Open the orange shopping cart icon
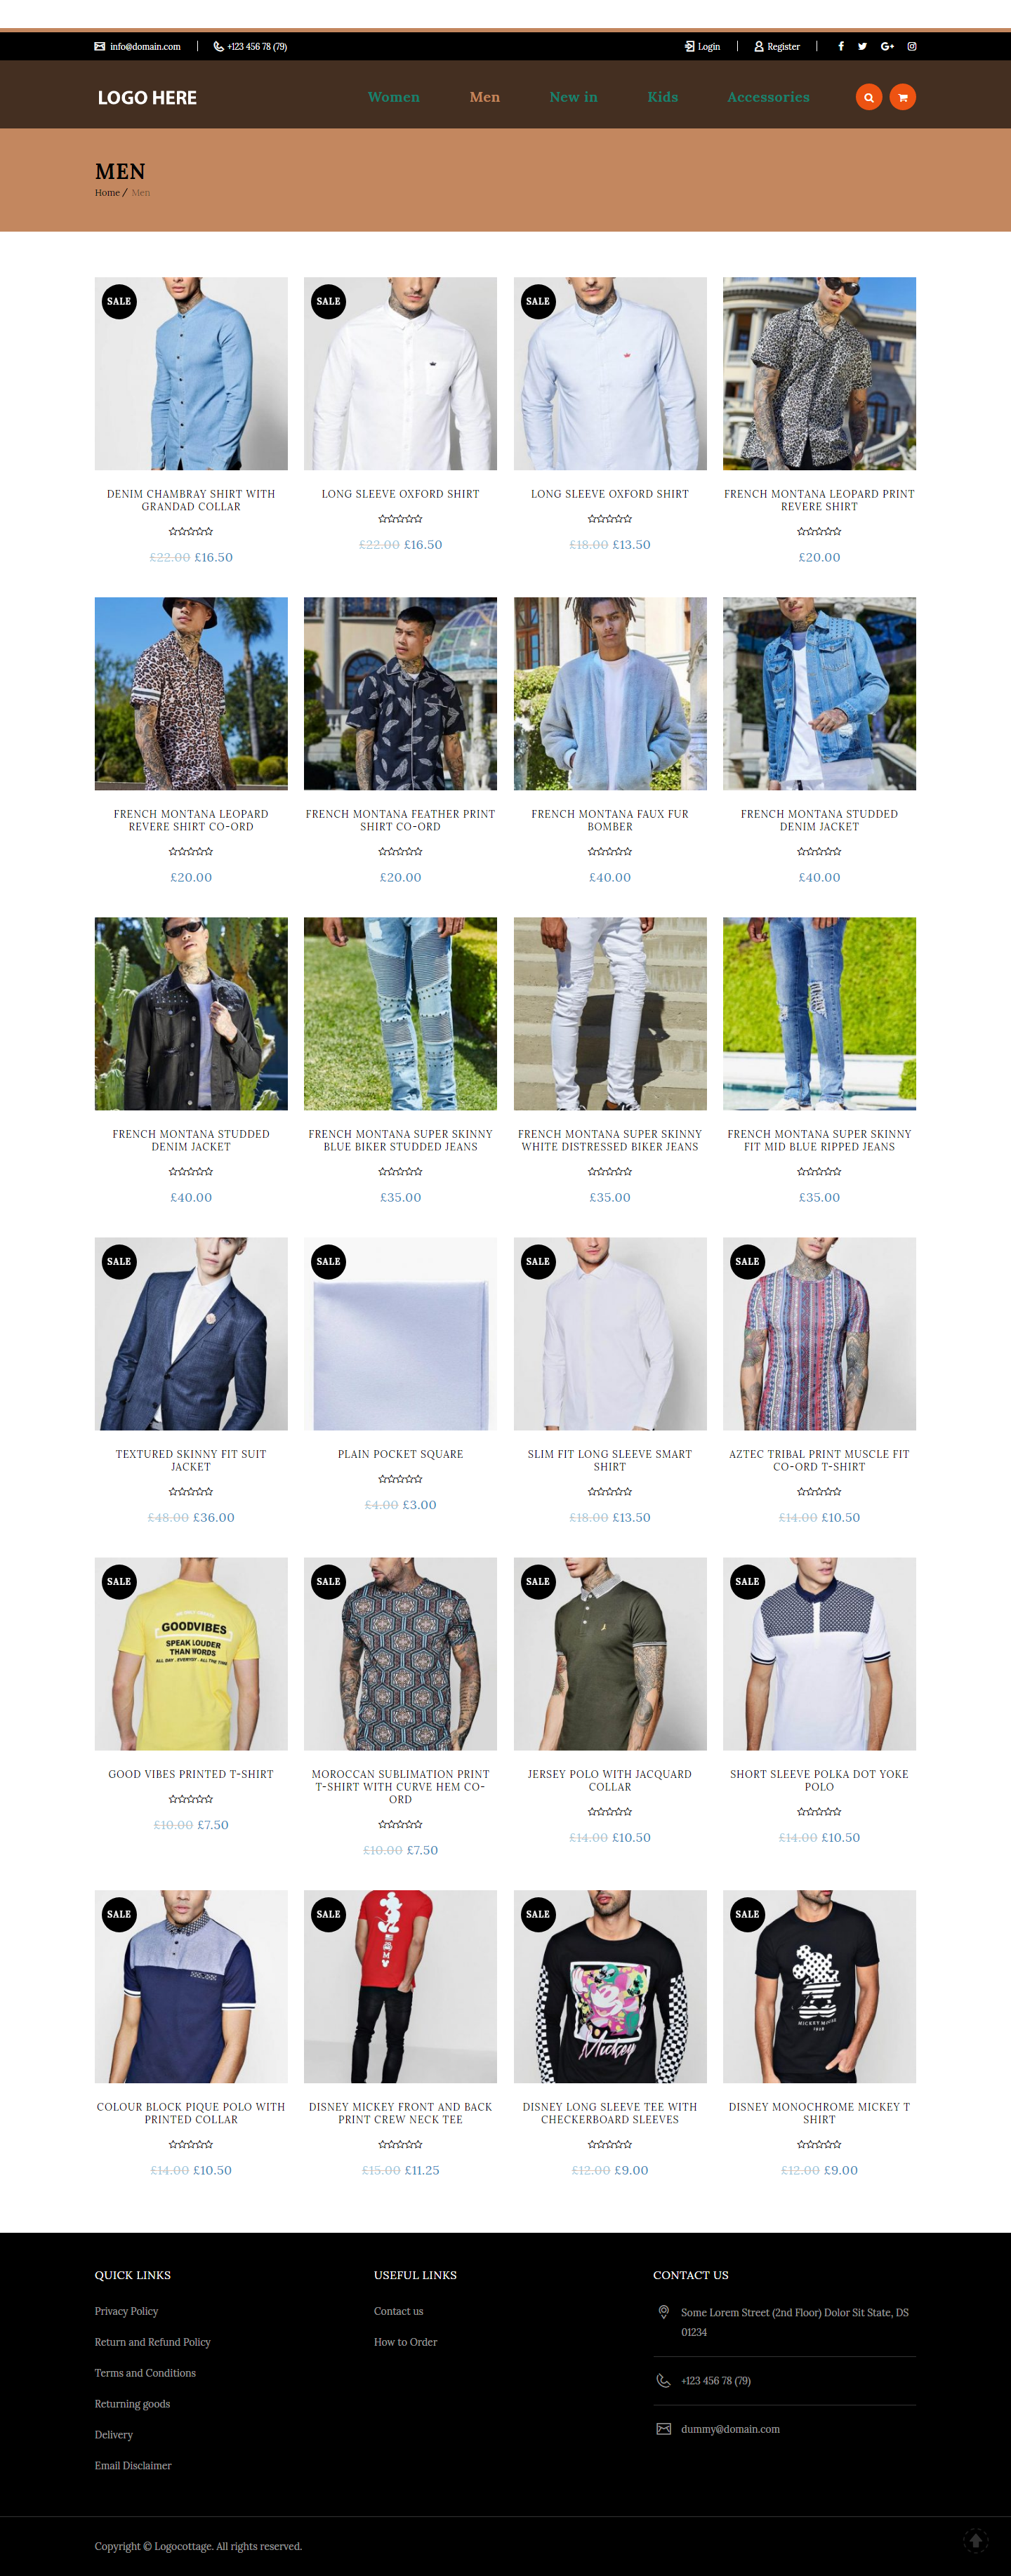Viewport: 1011px width, 2576px height. tap(902, 97)
